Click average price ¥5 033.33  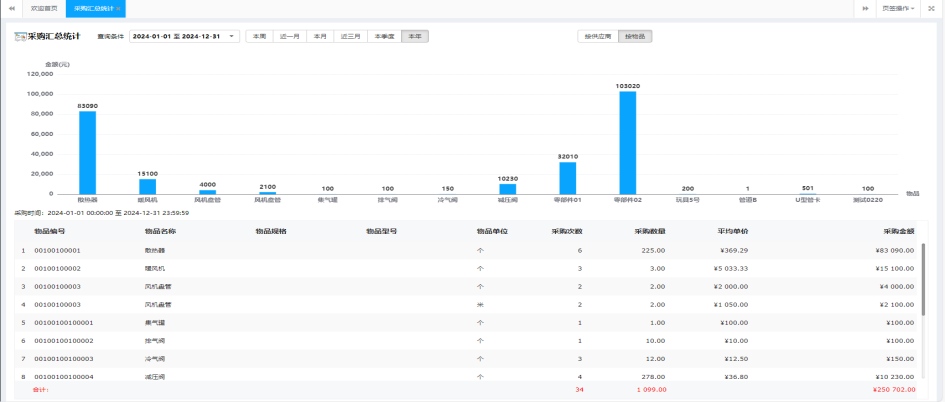pyautogui.click(x=730, y=268)
